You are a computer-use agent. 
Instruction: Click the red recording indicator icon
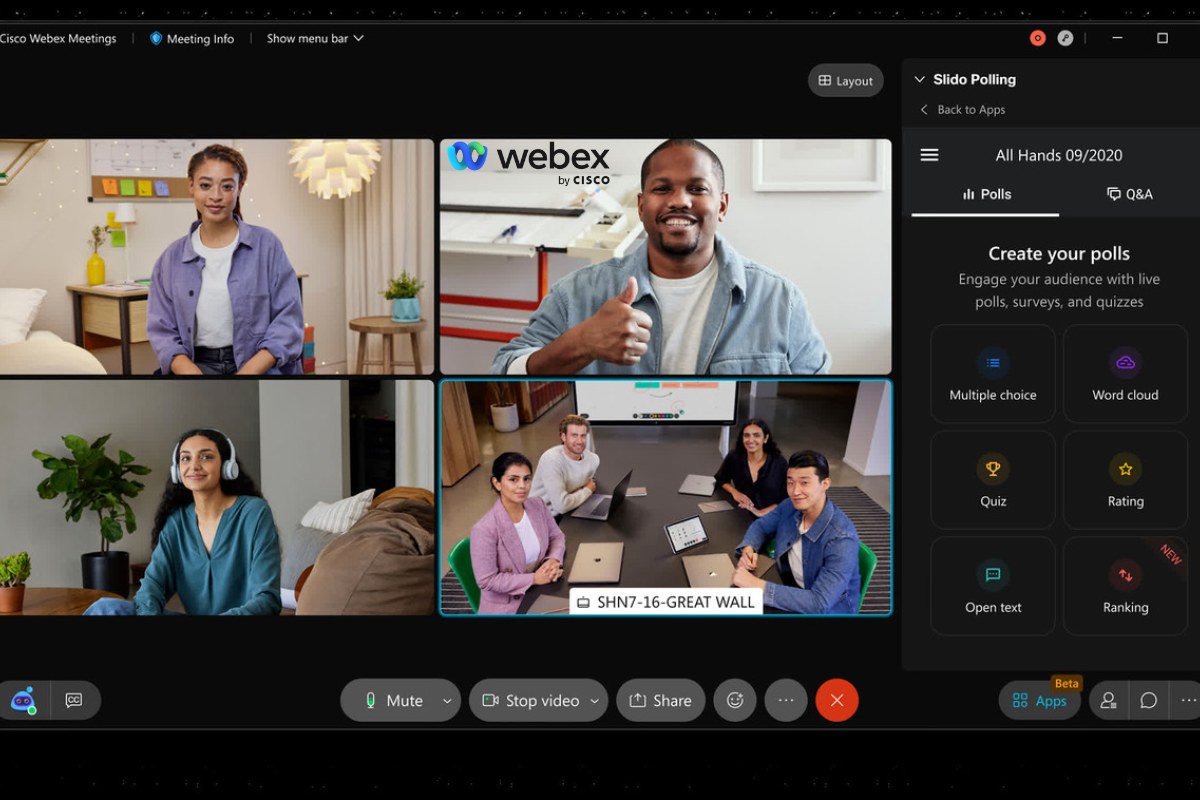coord(1038,38)
